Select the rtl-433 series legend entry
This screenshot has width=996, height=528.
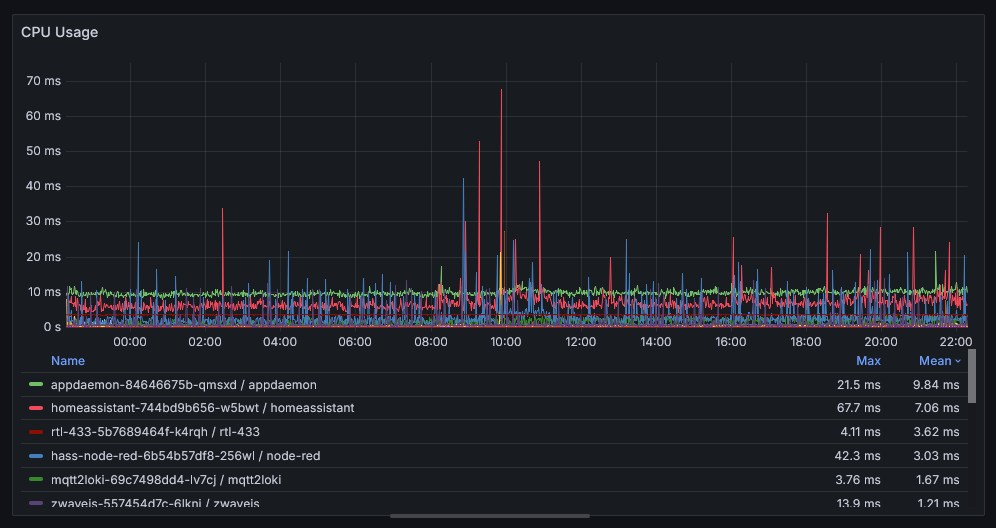click(155, 432)
